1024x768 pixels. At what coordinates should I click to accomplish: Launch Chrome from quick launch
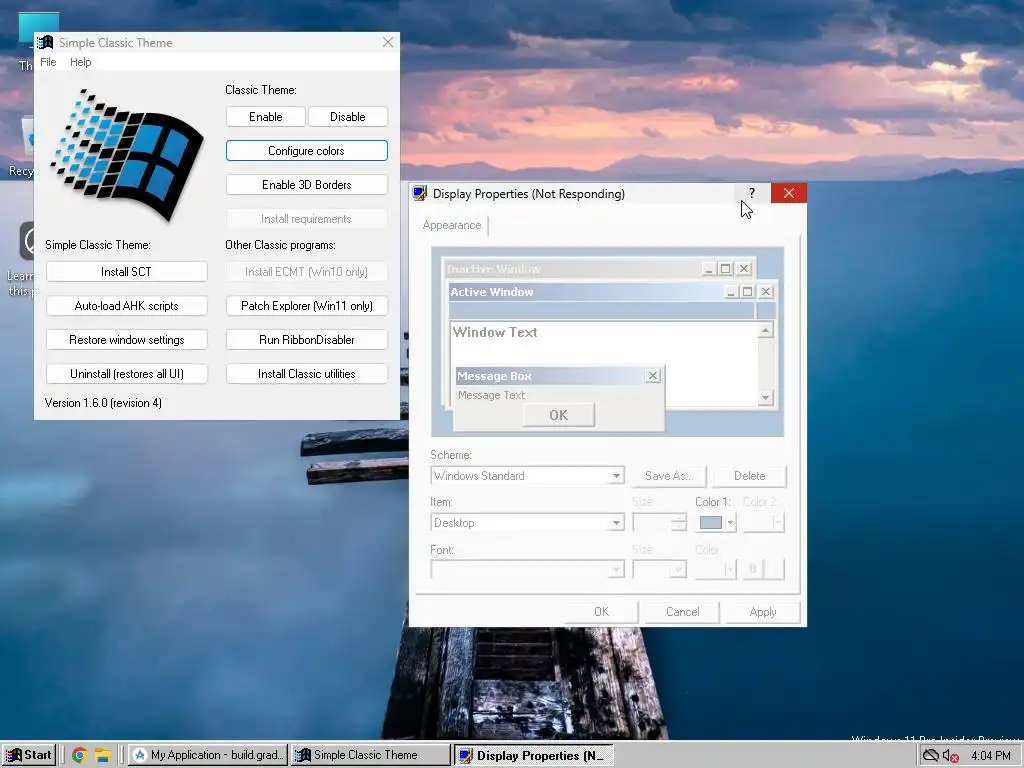pos(80,756)
